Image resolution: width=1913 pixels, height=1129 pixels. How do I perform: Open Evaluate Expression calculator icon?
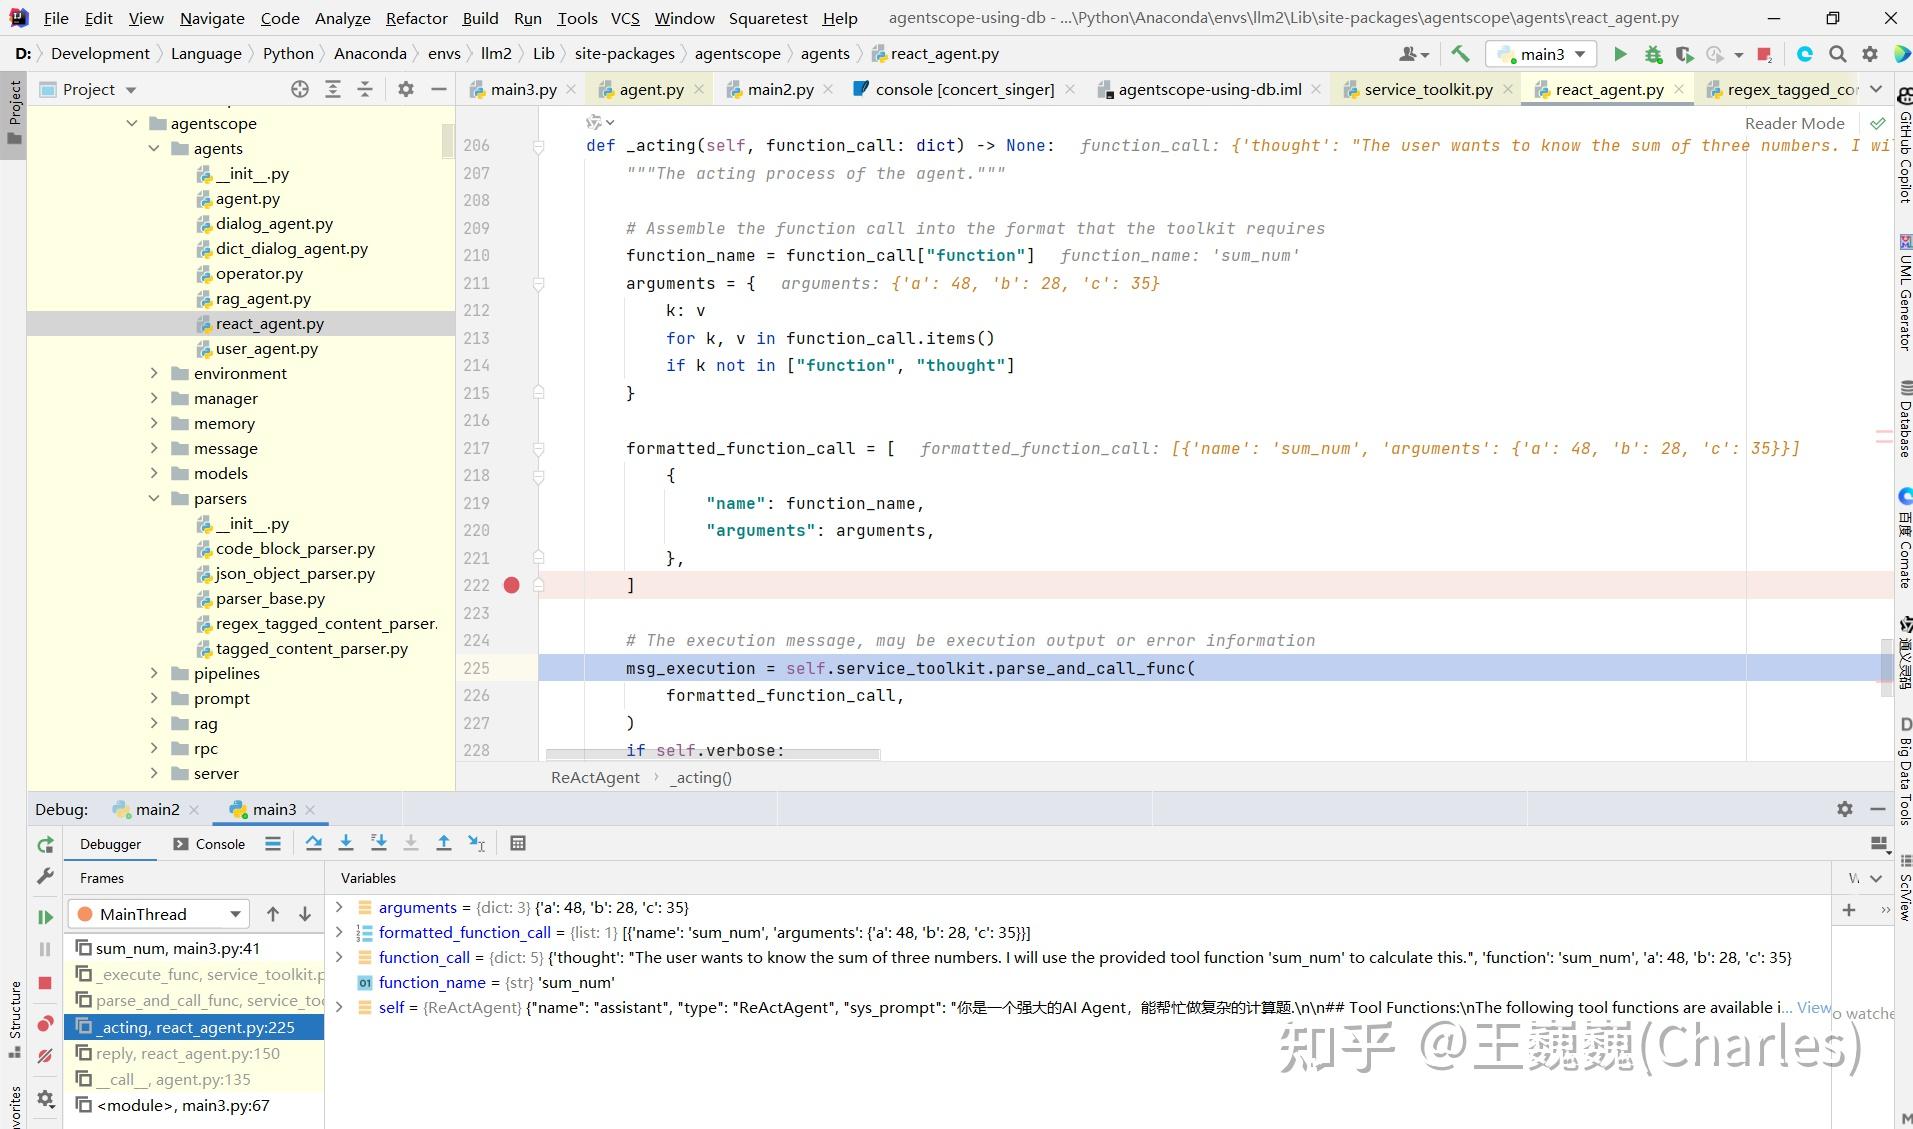point(517,843)
